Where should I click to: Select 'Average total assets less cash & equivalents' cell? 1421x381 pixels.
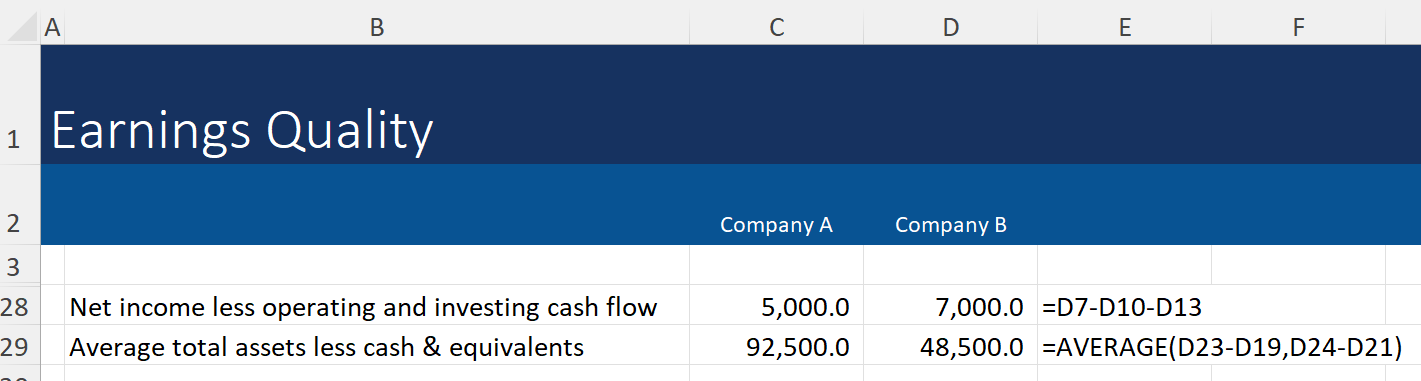click(x=377, y=345)
